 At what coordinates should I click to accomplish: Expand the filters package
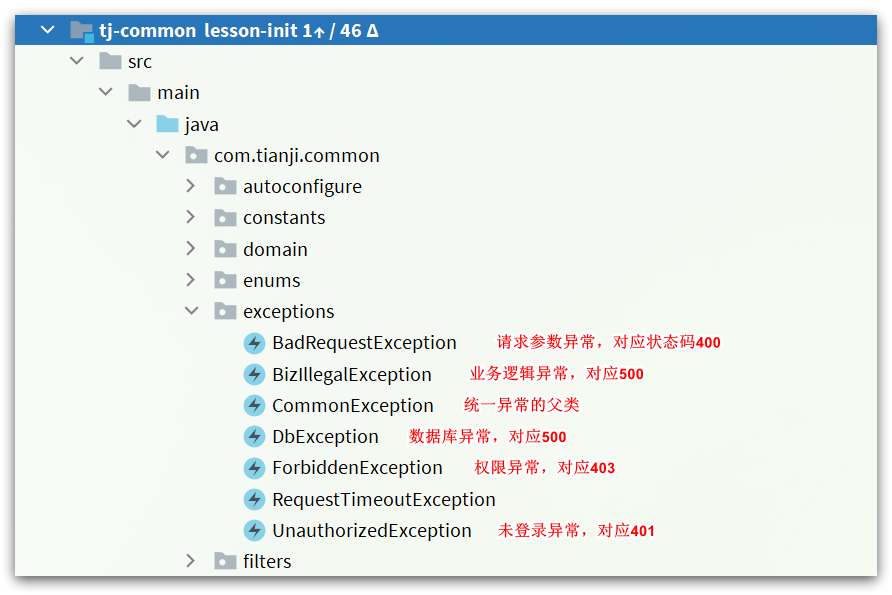pyautogui.click(x=191, y=561)
